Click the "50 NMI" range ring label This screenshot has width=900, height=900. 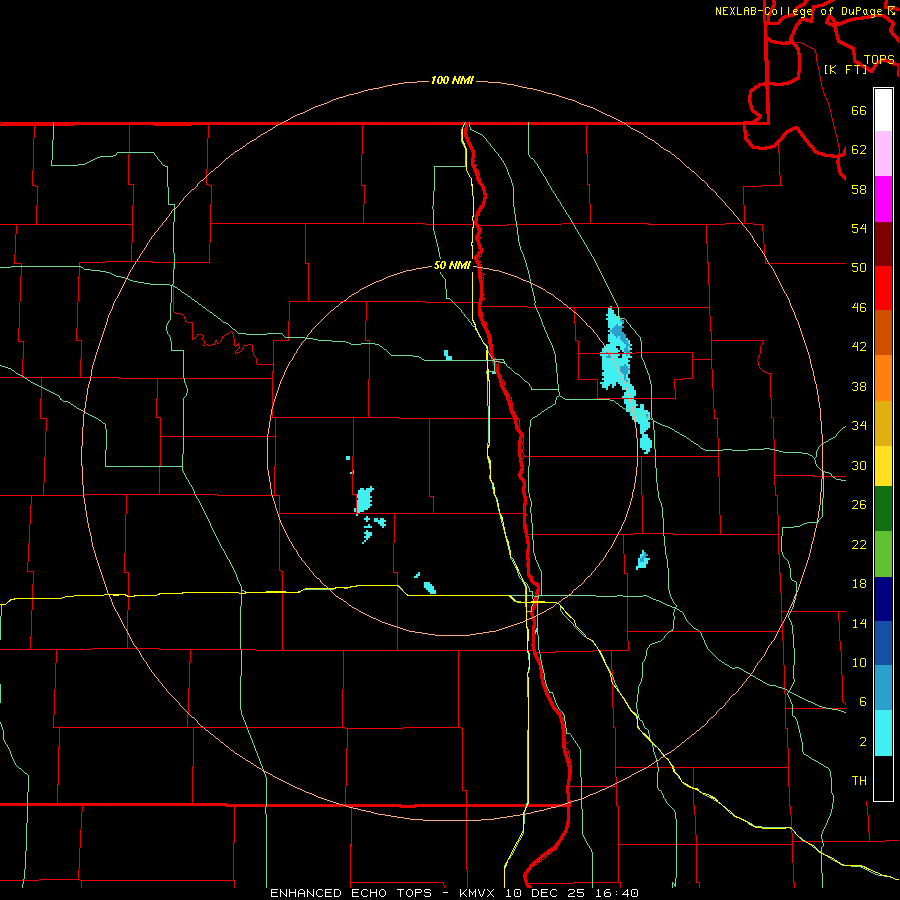click(452, 265)
